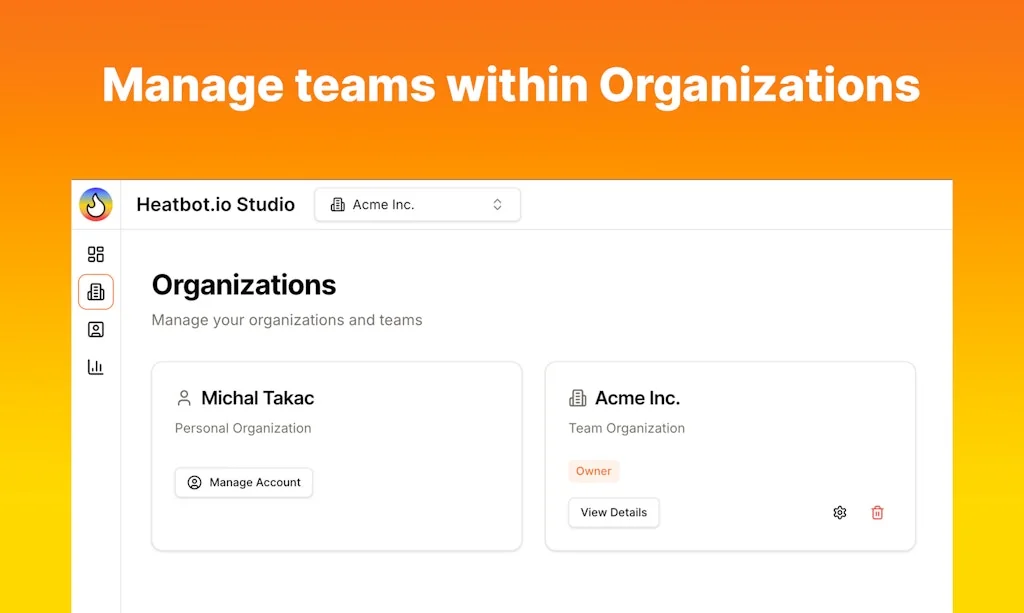1024x613 pixels.
Task: Click the building icon on Acme Inc. card
Action: coord(578,398)
